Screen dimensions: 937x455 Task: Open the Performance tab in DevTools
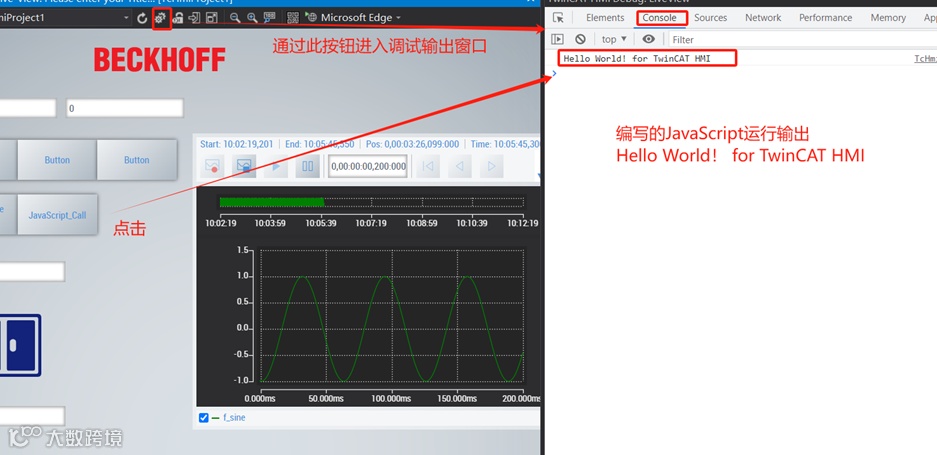[x=826, y=18]
